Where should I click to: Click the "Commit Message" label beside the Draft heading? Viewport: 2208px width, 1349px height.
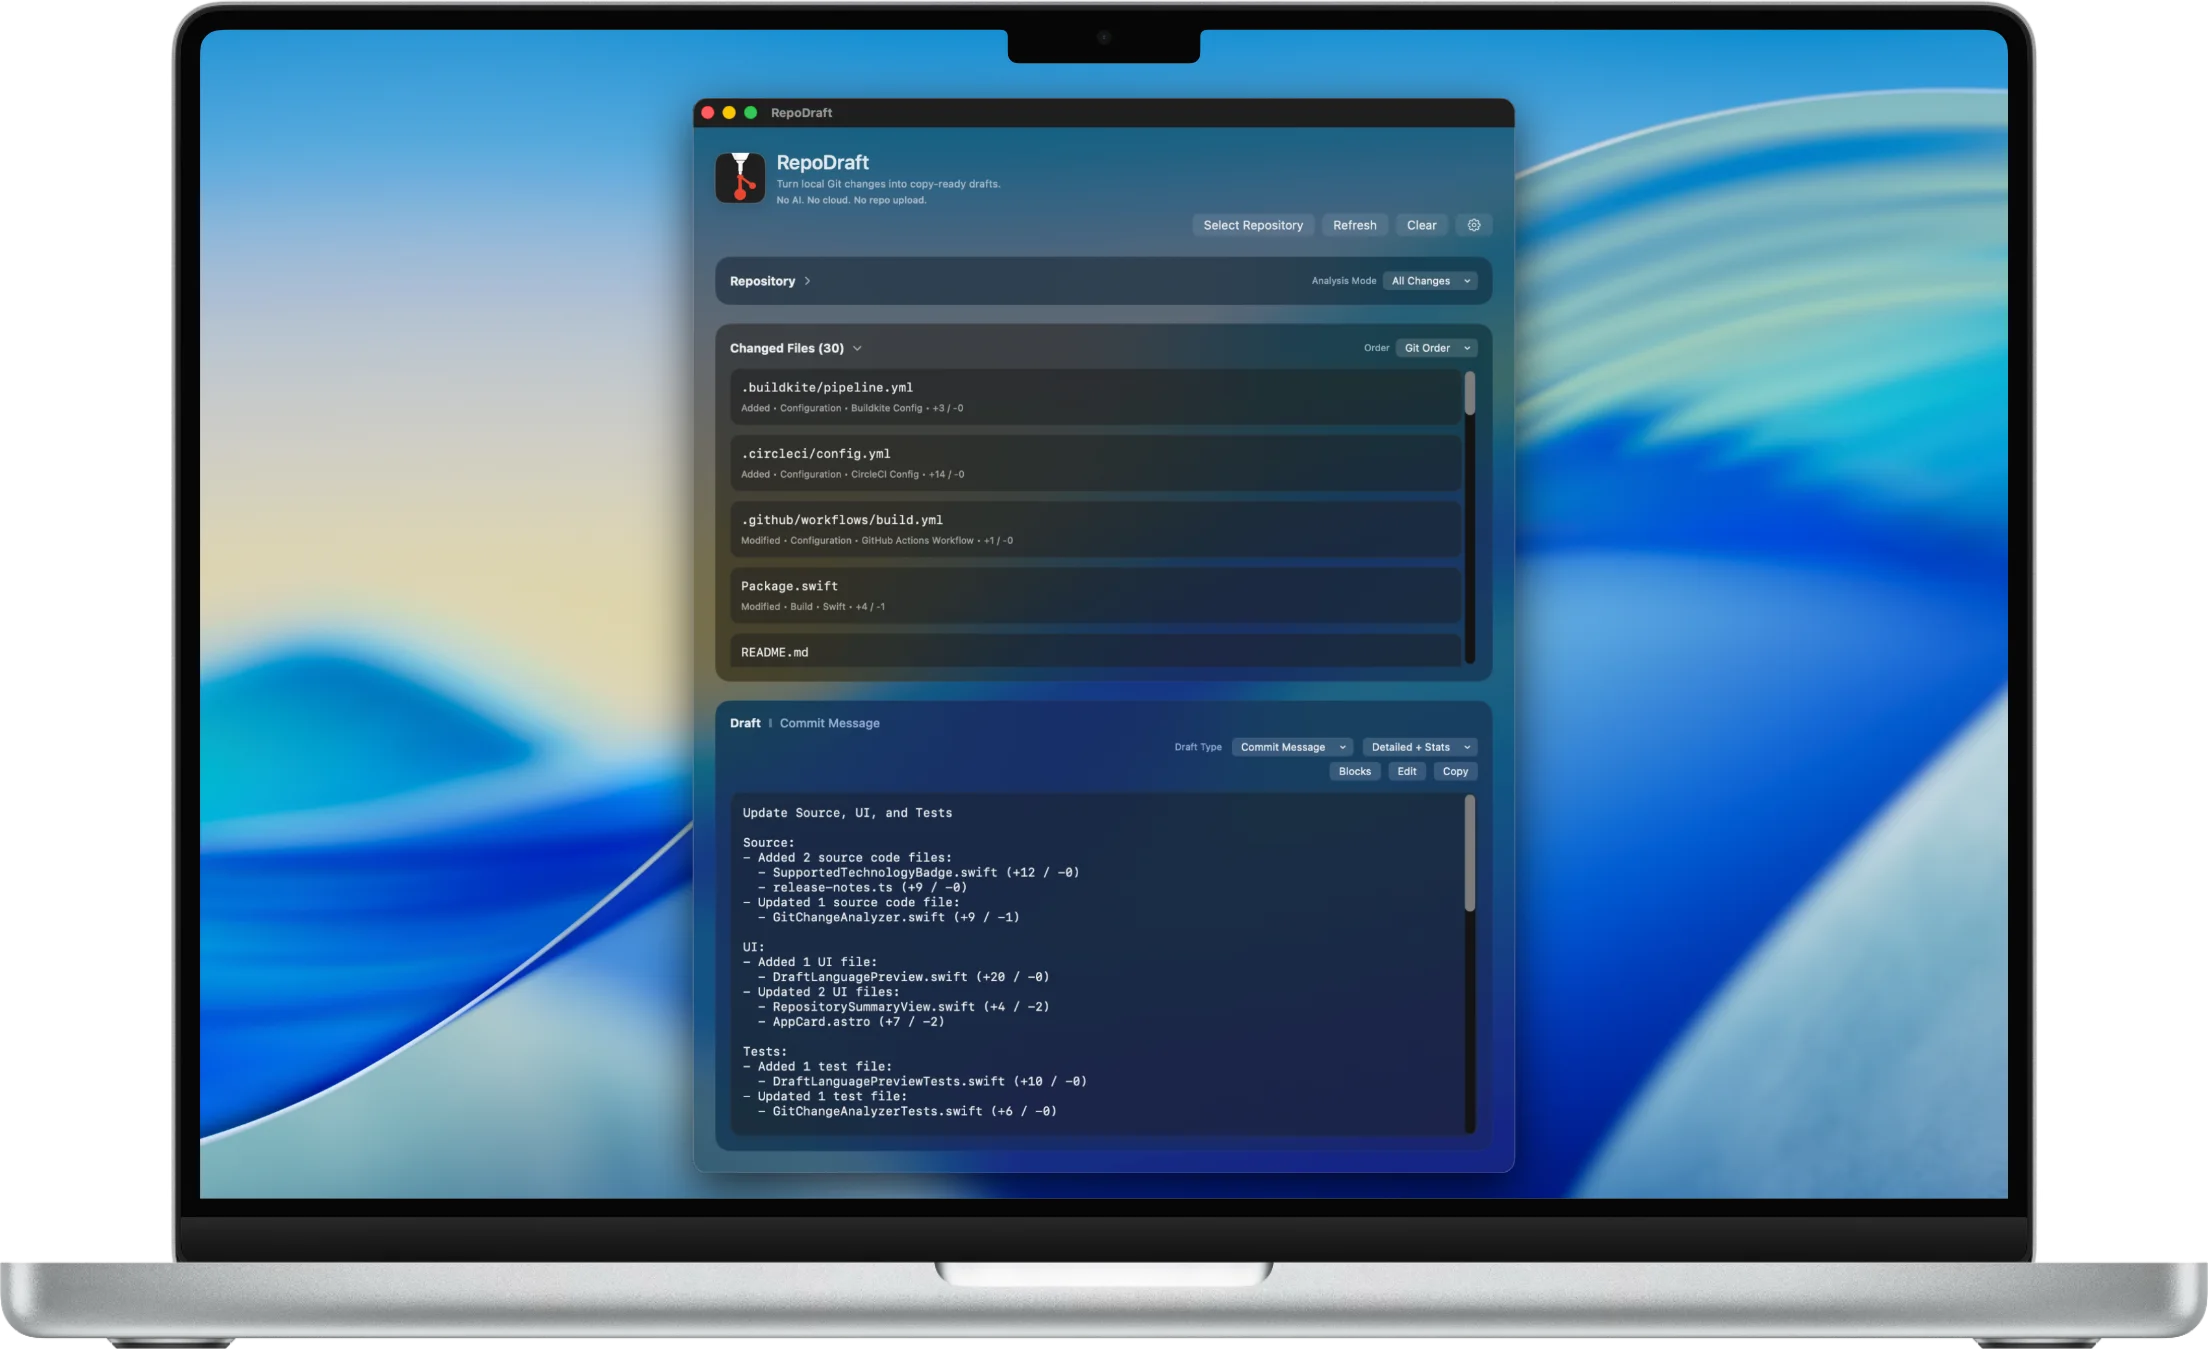click(829, 723)
